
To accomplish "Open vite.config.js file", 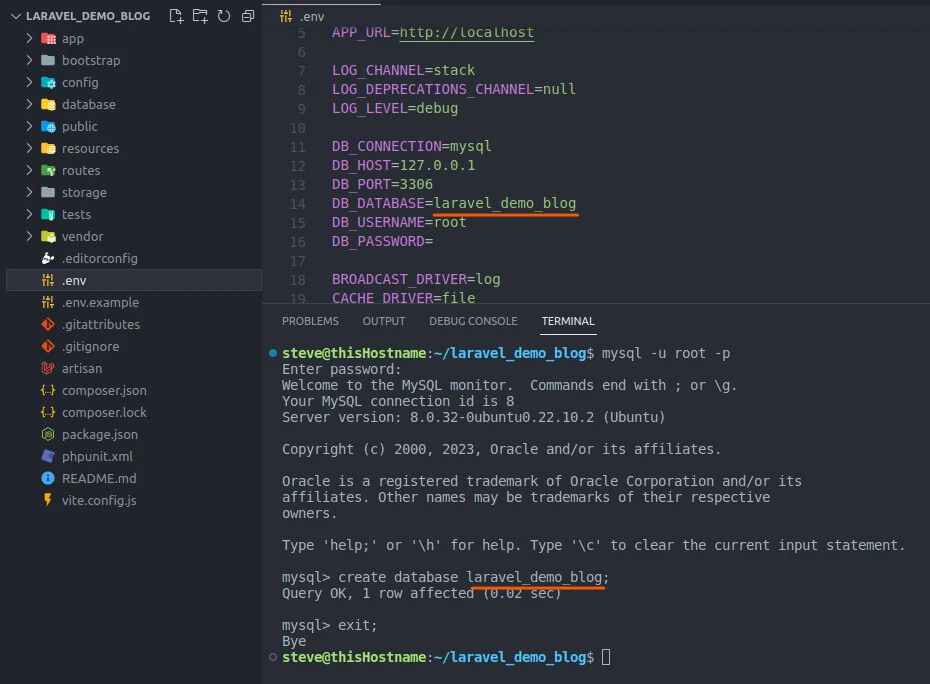I will pyautogui.click(x=98, y=500).
